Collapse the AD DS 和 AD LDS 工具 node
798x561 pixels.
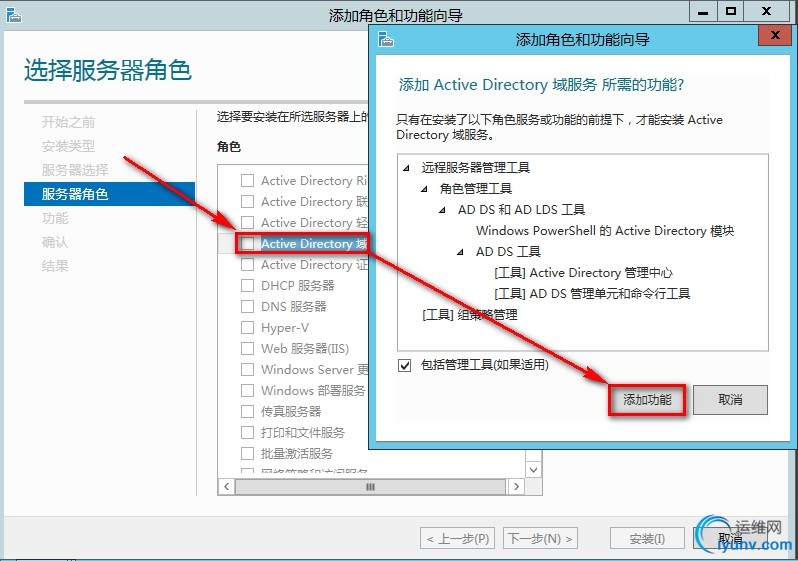pyautogui.click(x=443, y=210)
